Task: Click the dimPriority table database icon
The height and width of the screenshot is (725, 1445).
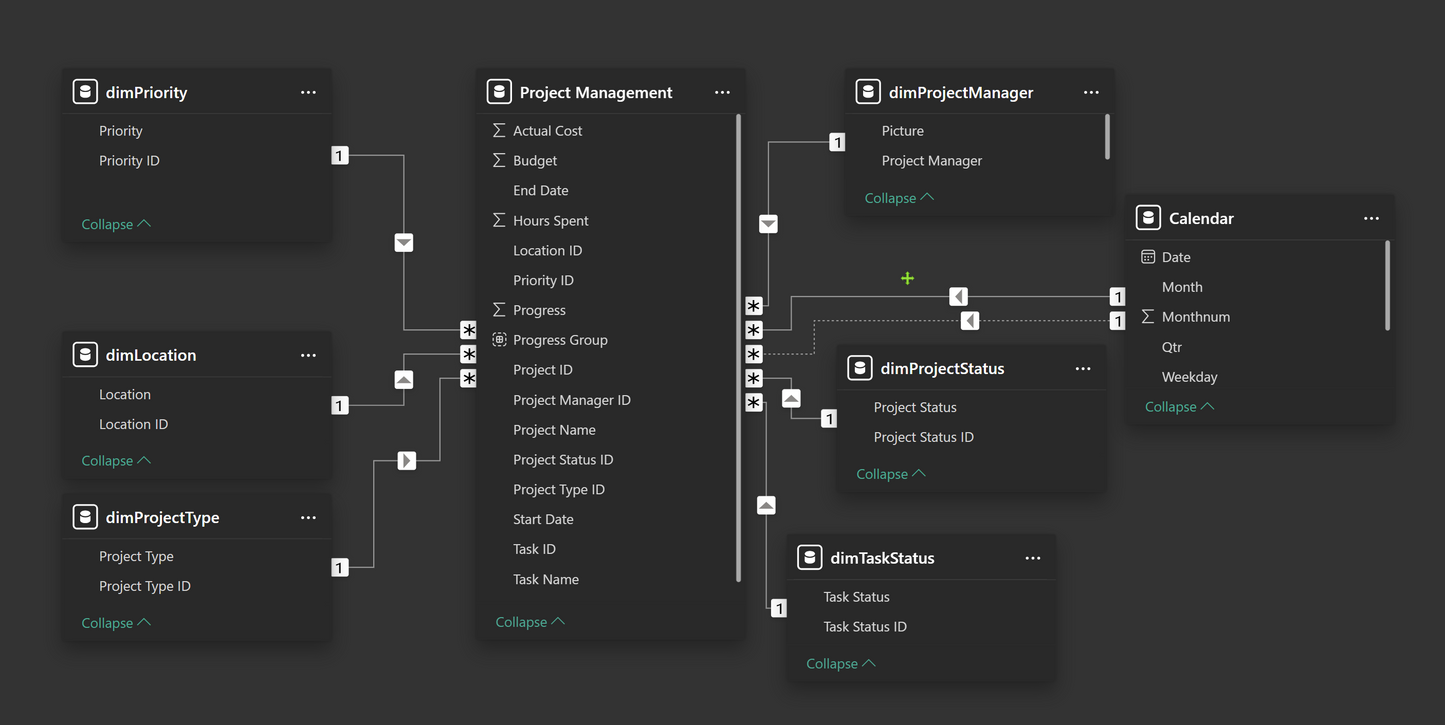Action: [85, 92]
